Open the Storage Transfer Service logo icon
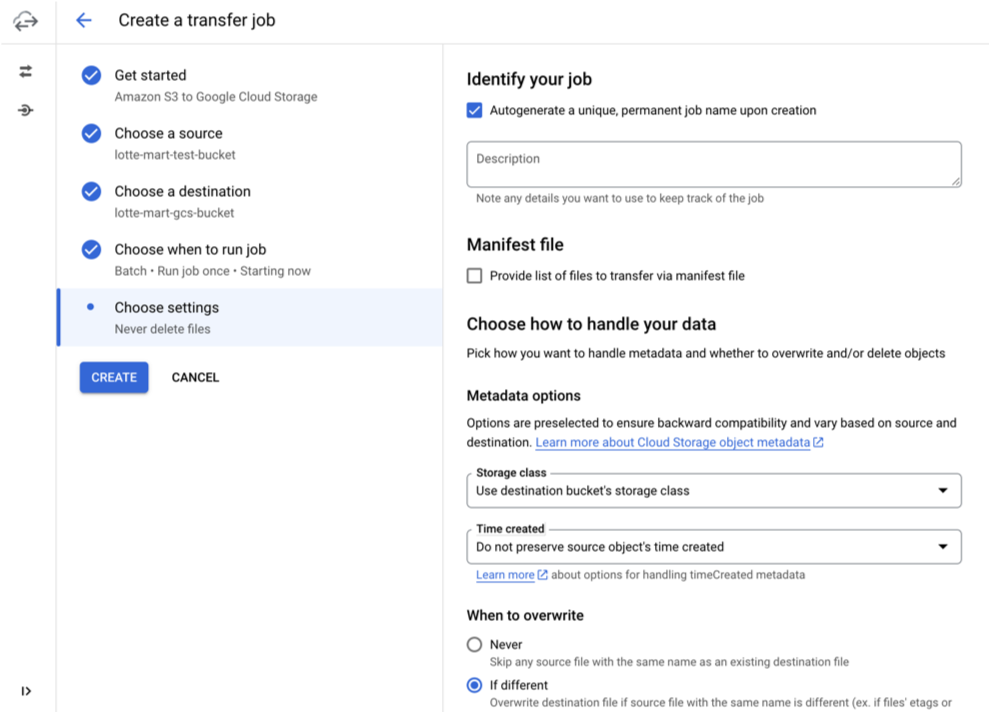The image size is (989, 712). click(26, 21)
